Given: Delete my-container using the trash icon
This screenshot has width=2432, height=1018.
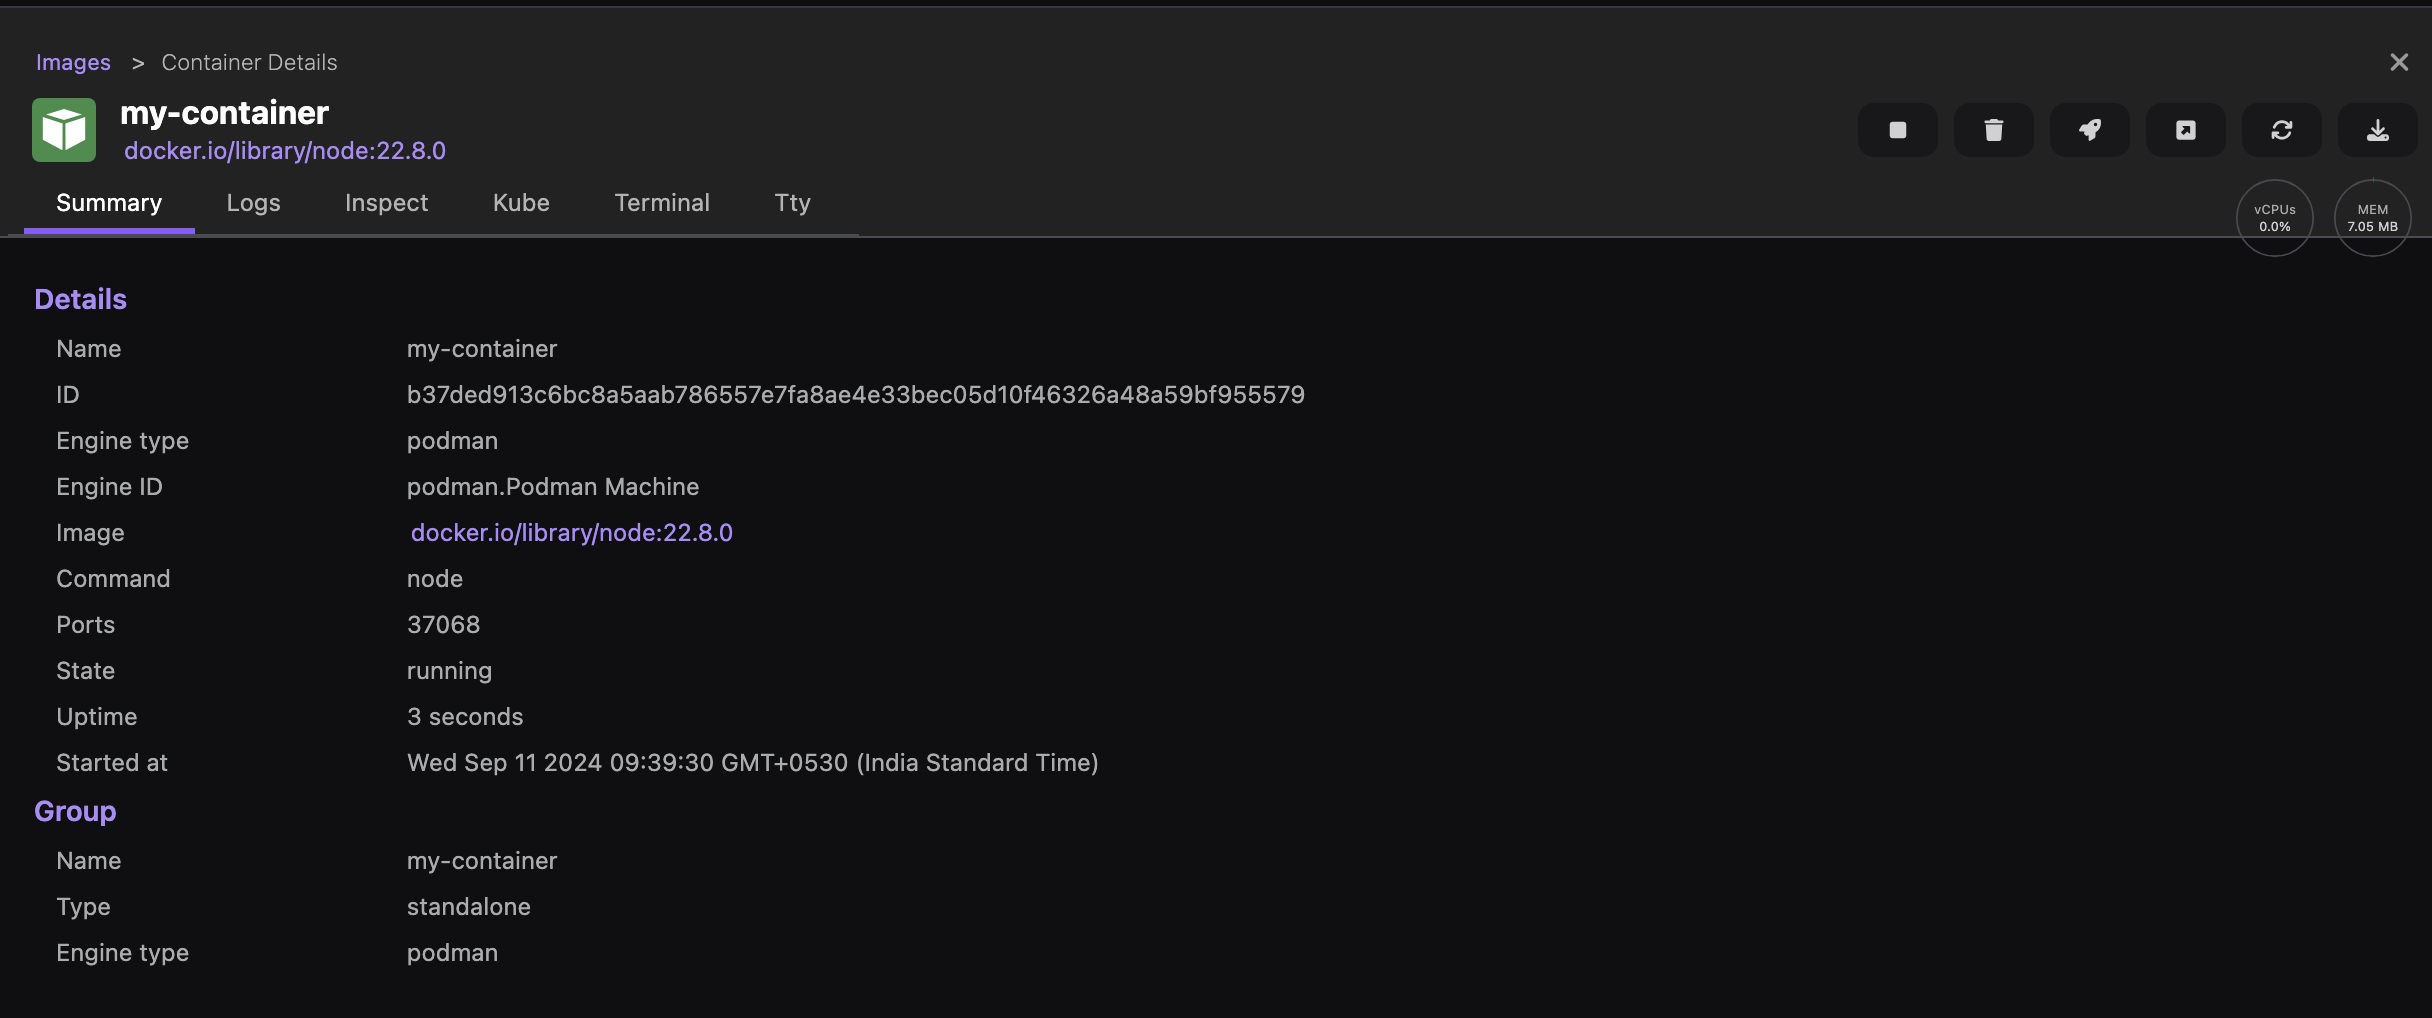Looking at the screenshot, I should [x=1993, y=129].
